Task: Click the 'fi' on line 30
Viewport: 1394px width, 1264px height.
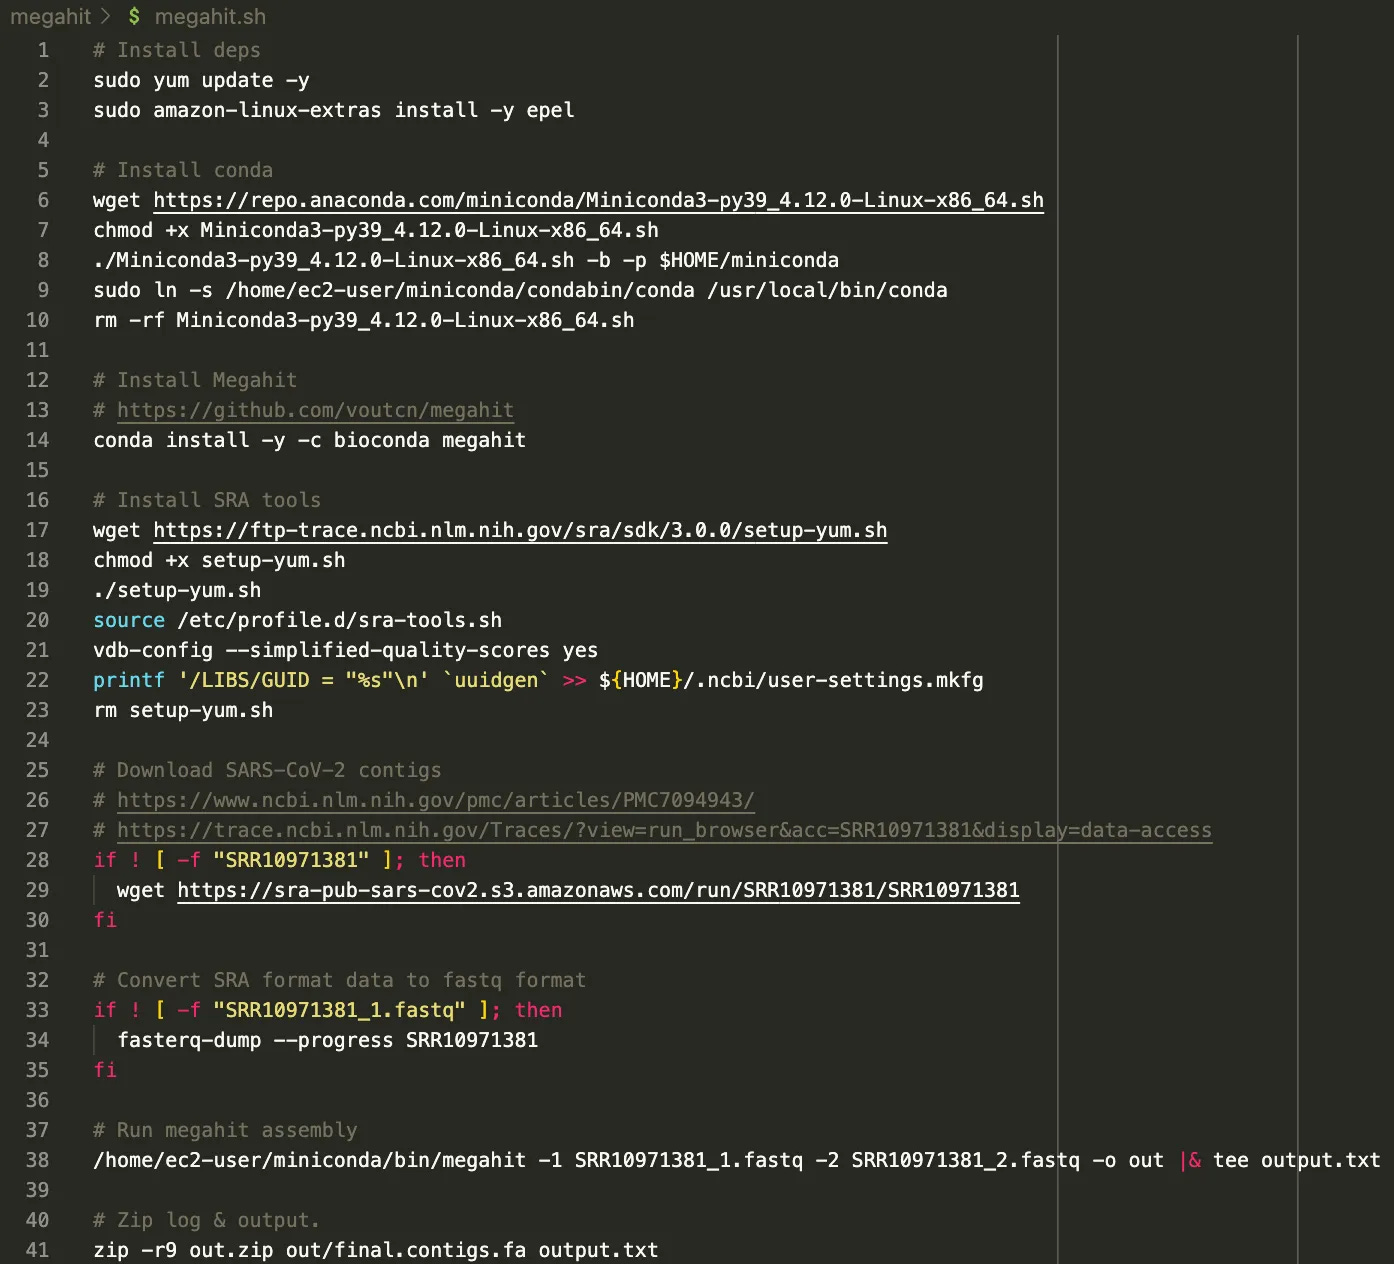Action: point(105,920)
